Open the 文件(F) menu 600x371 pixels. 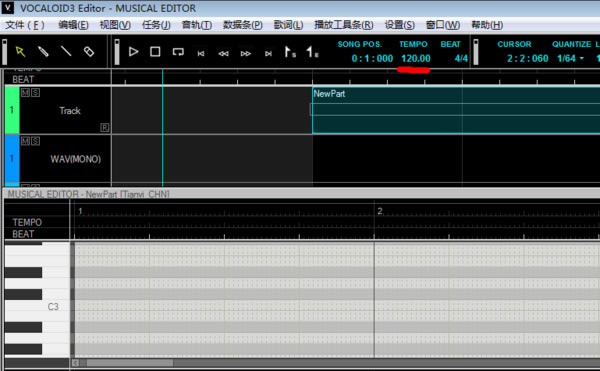(x=25, y=25)
